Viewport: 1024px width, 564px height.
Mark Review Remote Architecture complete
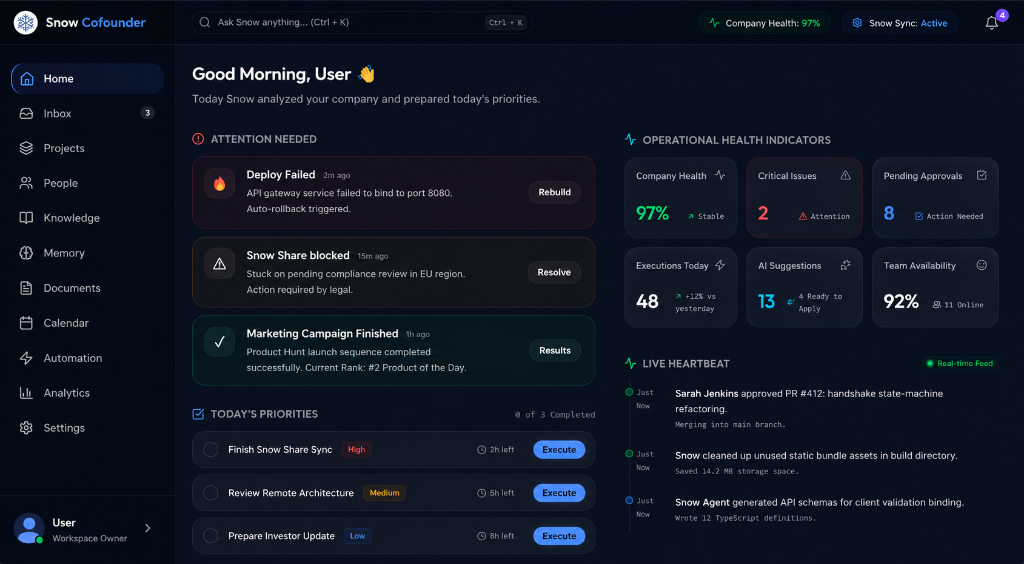pos(210,493)
